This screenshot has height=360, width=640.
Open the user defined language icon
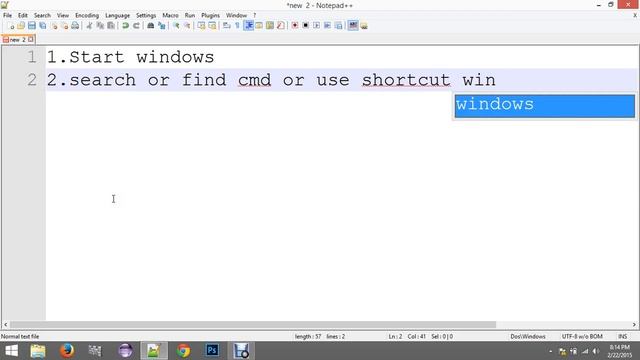coord(259,26)
